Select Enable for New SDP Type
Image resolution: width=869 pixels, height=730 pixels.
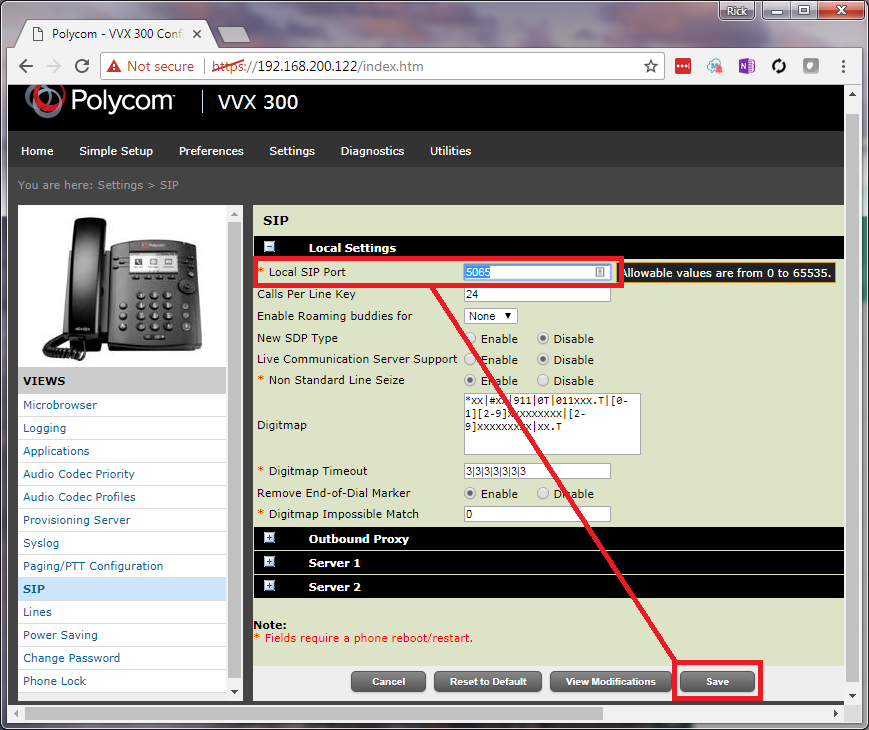point(470,338)
